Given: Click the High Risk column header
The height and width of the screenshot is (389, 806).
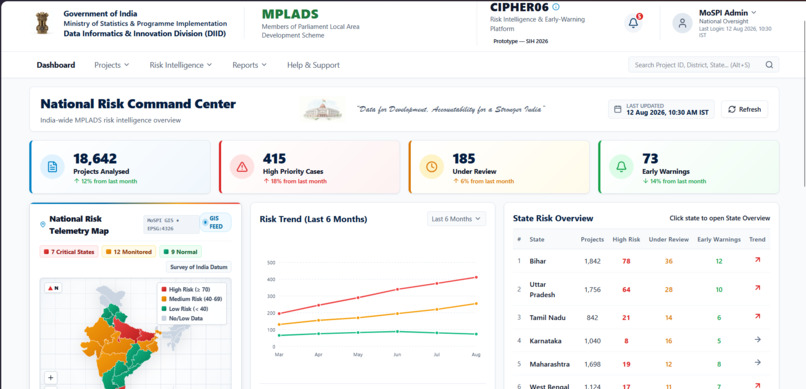Looking at the screenshot, I should coord(626,239).
